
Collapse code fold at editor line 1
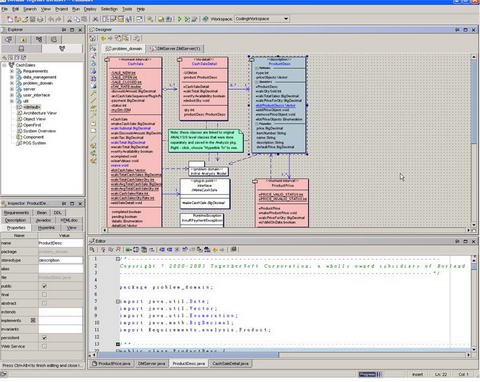pyautogui.click(x=118, y=259)
